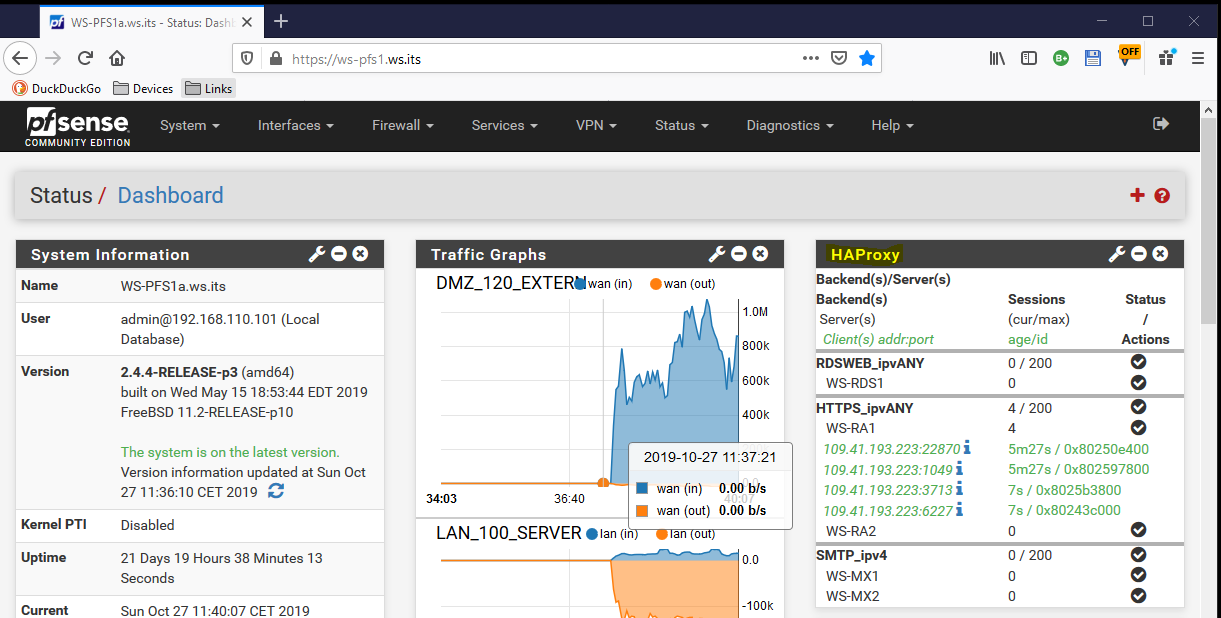Open the Links bookmarks folder
This screenshot has height=618, width=1221.
tap(209, 88)
